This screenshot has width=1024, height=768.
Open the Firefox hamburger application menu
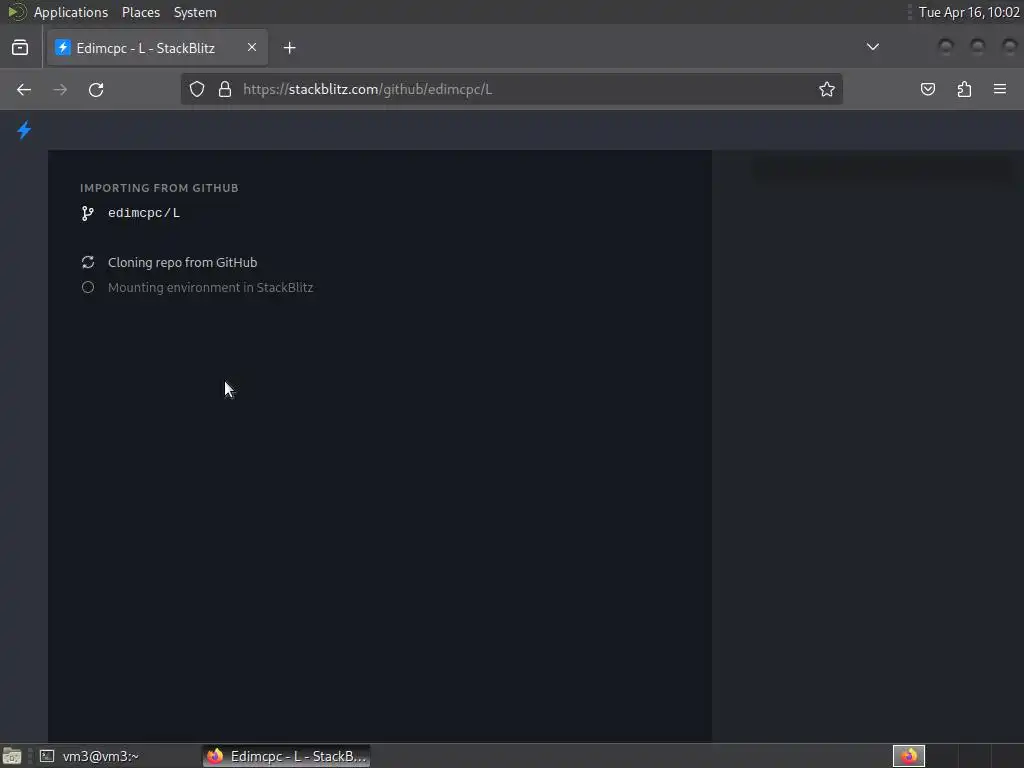click(1000, 89)
